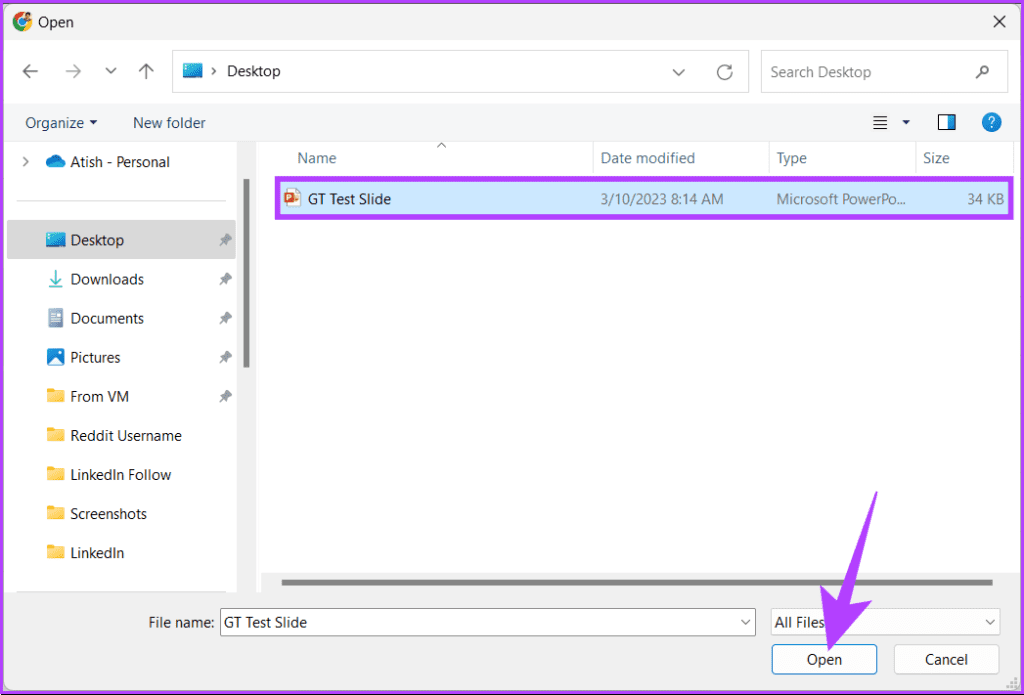Click the Desktop breadcrumb in address bar
Screen dimensions: 1024x695
tap(253, 72)
